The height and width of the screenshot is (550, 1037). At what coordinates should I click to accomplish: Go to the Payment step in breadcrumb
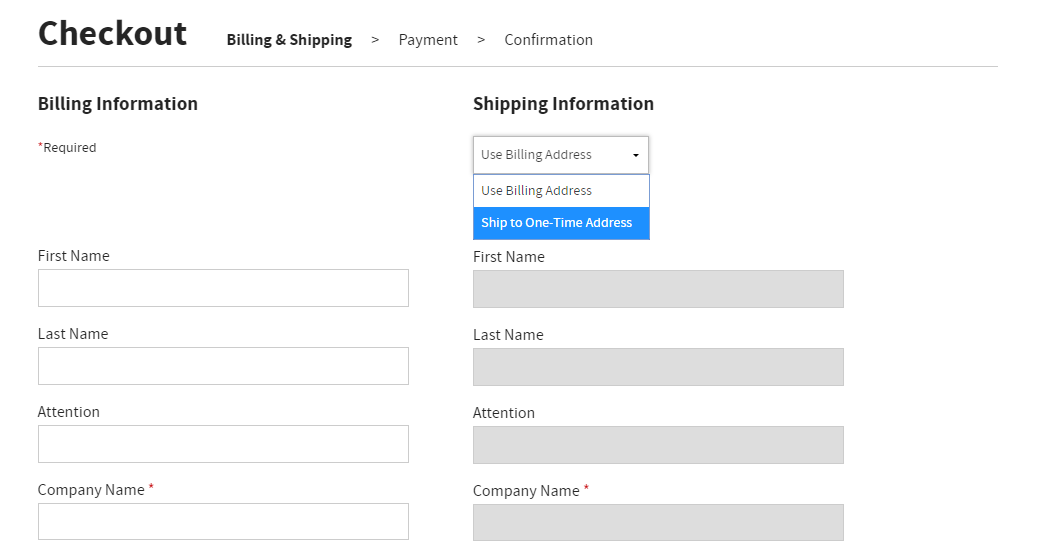428,40
